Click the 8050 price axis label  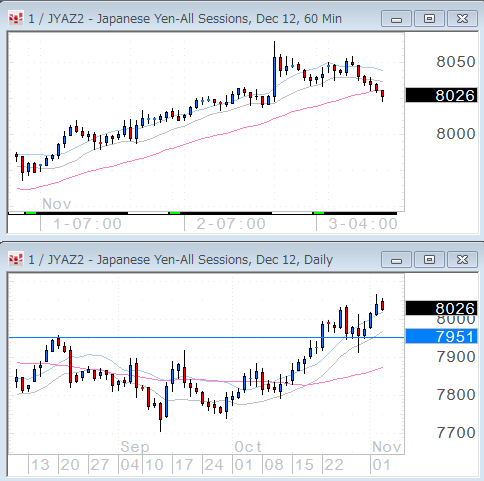pos(455,62)
